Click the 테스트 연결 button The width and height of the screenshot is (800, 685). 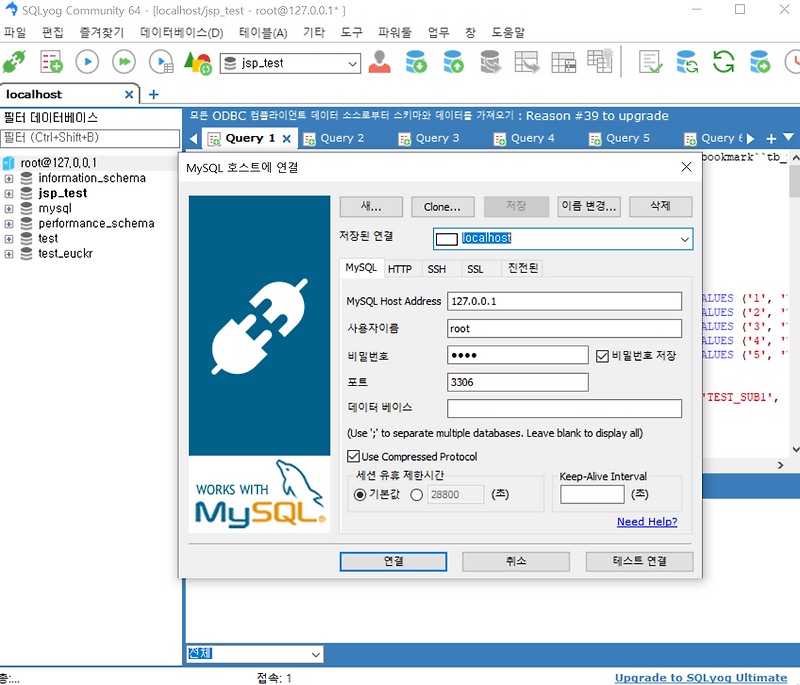639,561
